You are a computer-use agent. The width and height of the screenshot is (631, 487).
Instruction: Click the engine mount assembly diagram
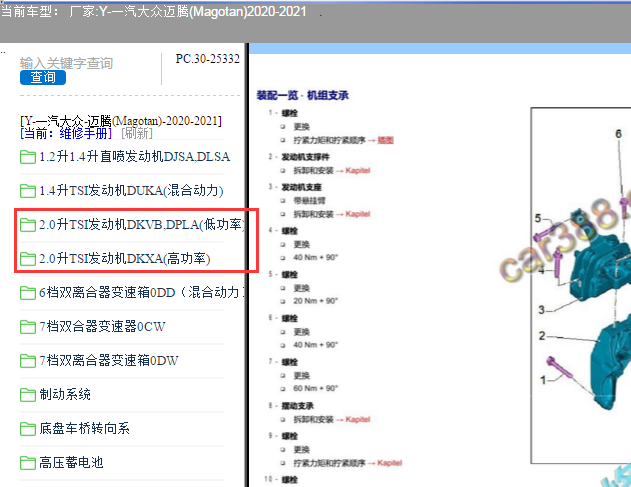click(581, 286)
